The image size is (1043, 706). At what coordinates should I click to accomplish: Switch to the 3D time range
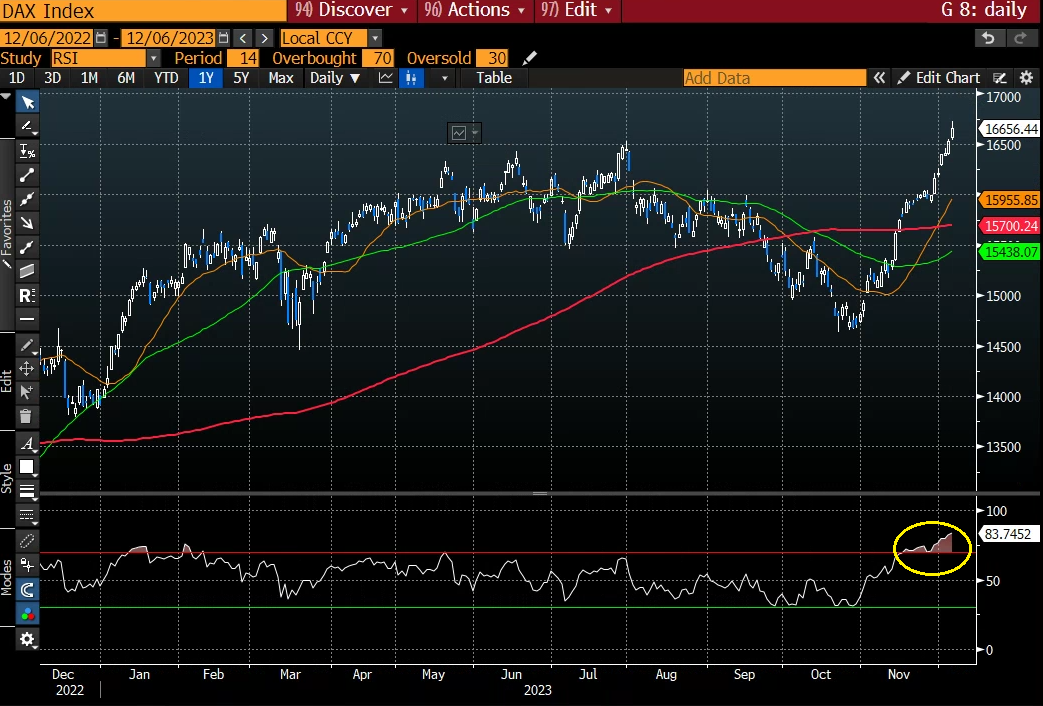point(53,78)
